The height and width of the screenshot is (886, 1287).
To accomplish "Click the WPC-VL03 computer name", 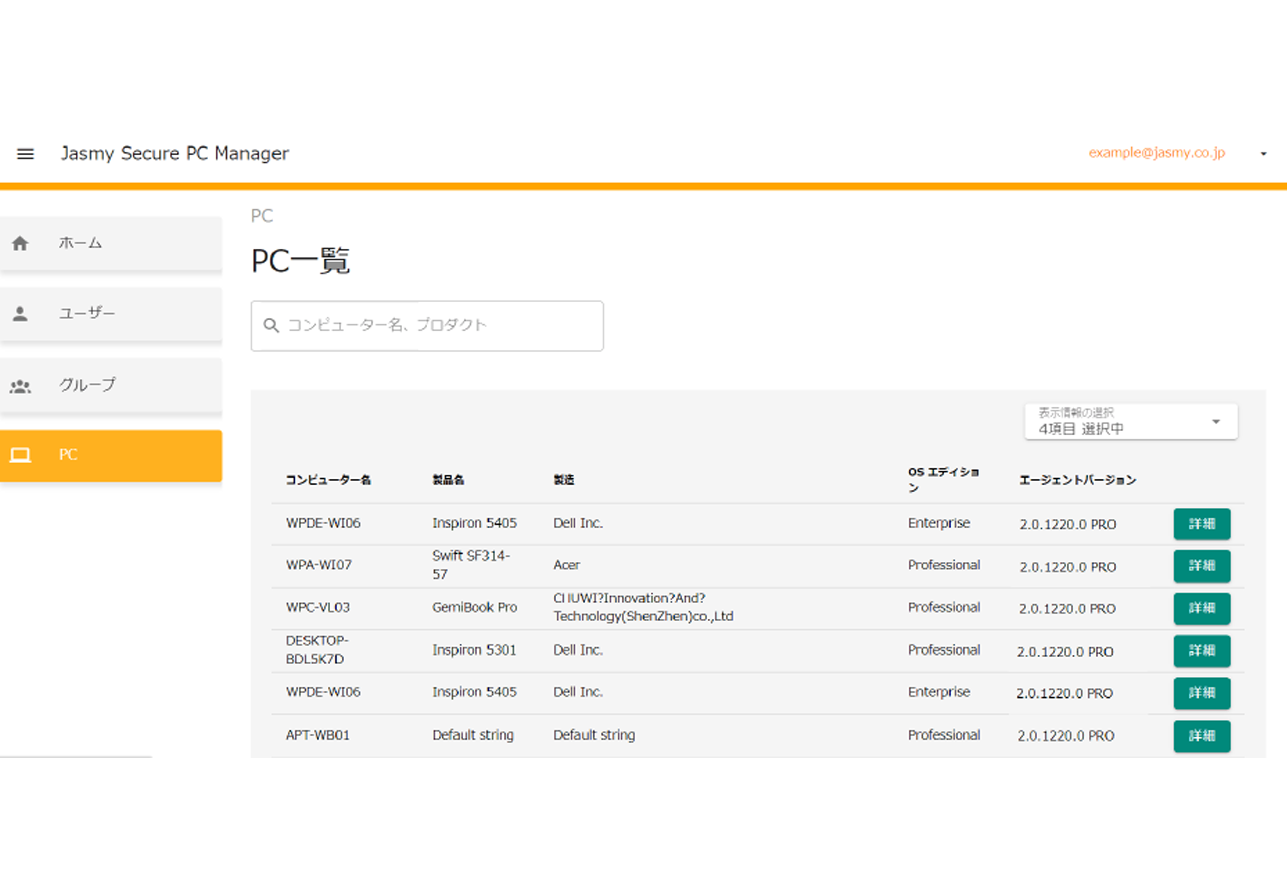I will point(318,607).
